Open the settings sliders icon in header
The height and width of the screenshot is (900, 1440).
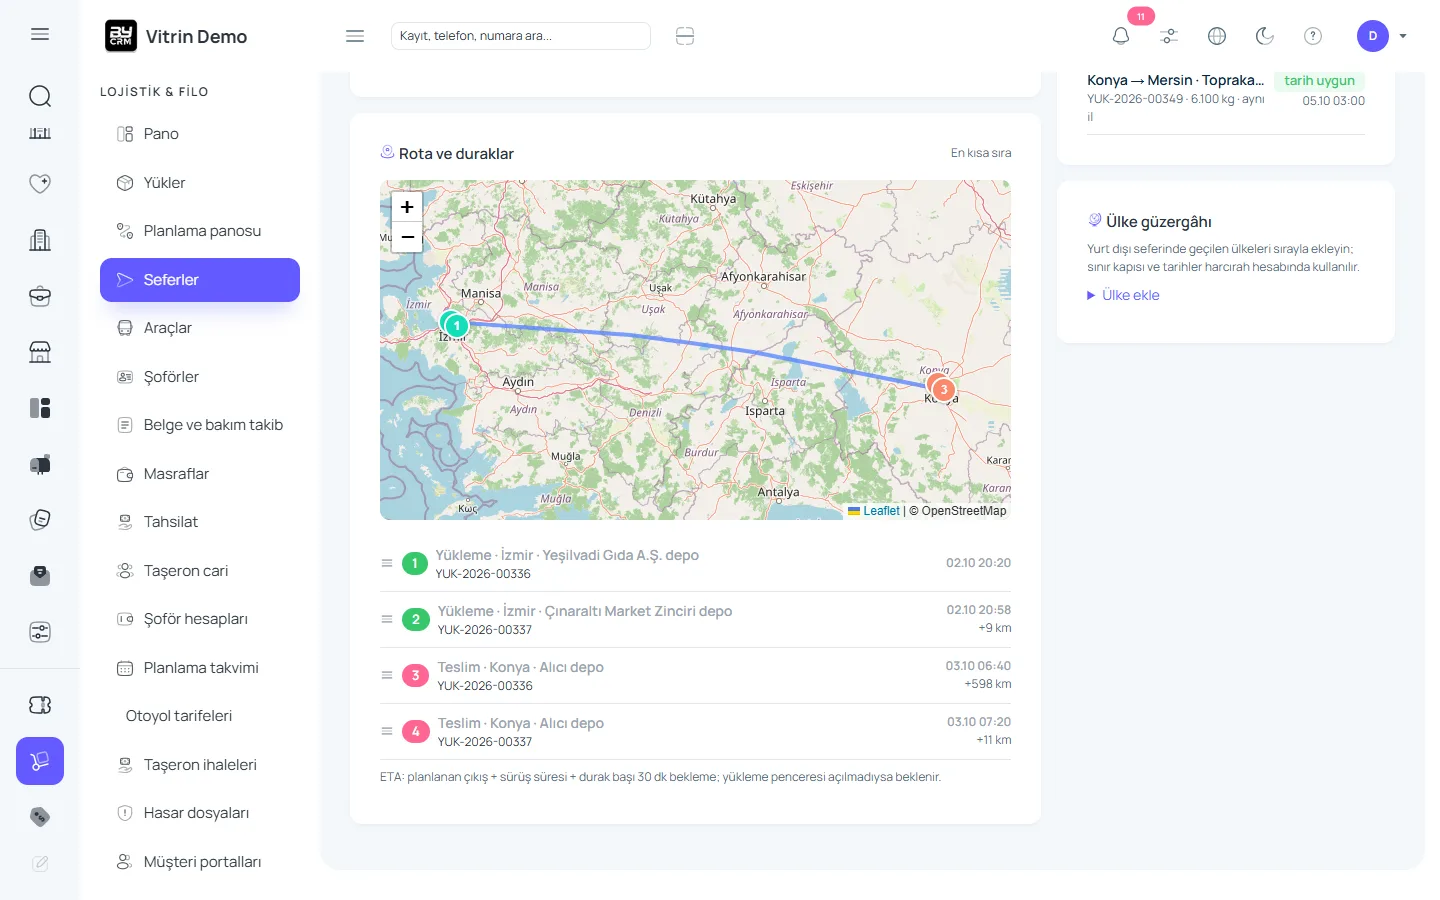[x=1169, y=36]
